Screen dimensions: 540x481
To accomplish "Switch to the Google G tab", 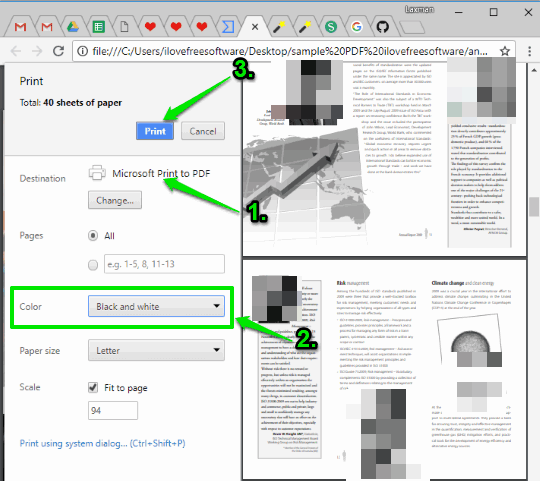I will [356, 27].
